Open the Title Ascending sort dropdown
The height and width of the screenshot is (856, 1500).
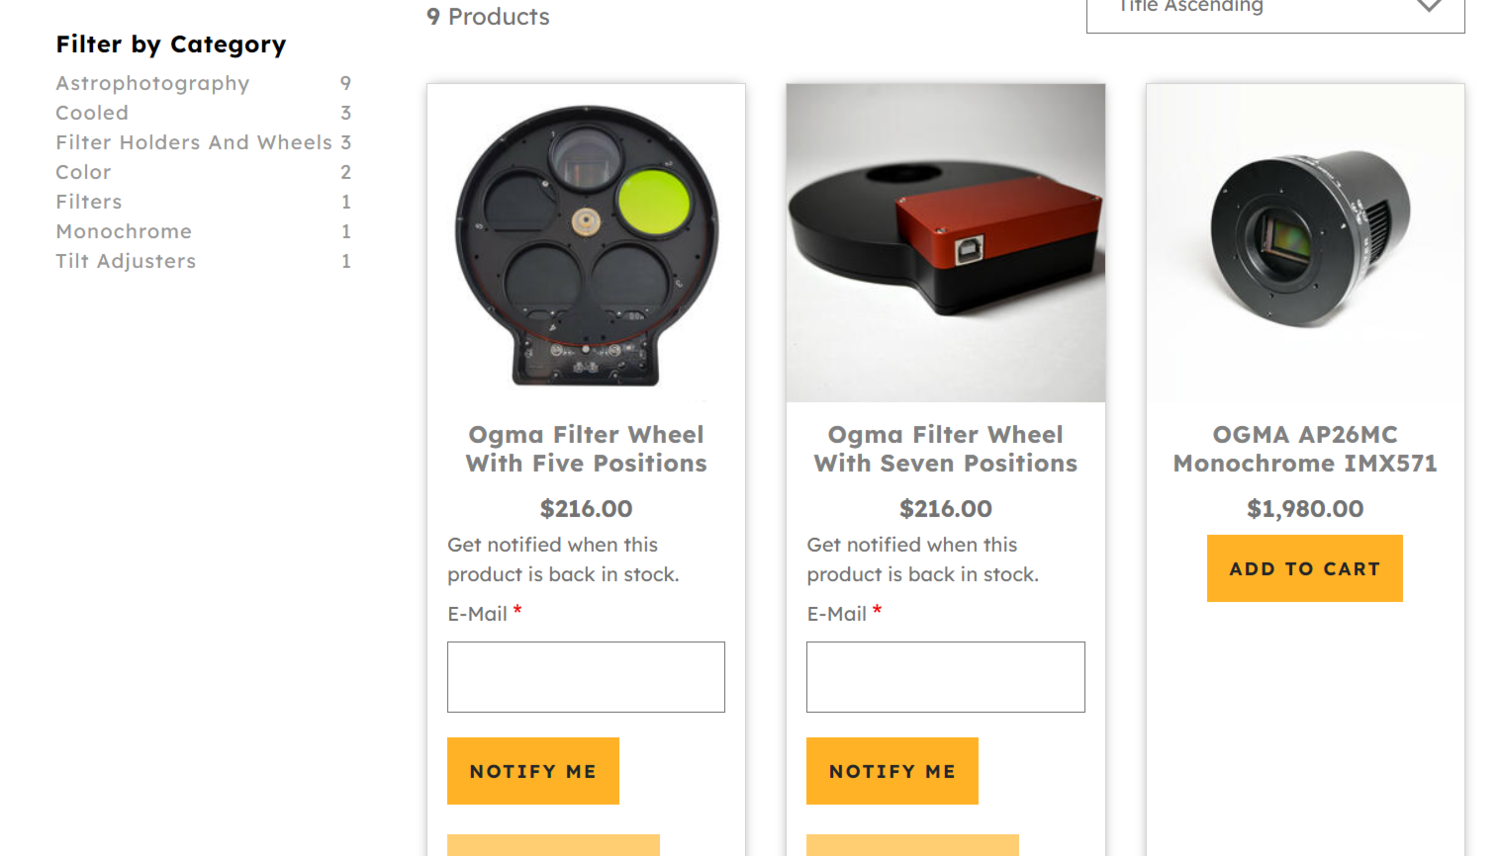[1275, 12]
